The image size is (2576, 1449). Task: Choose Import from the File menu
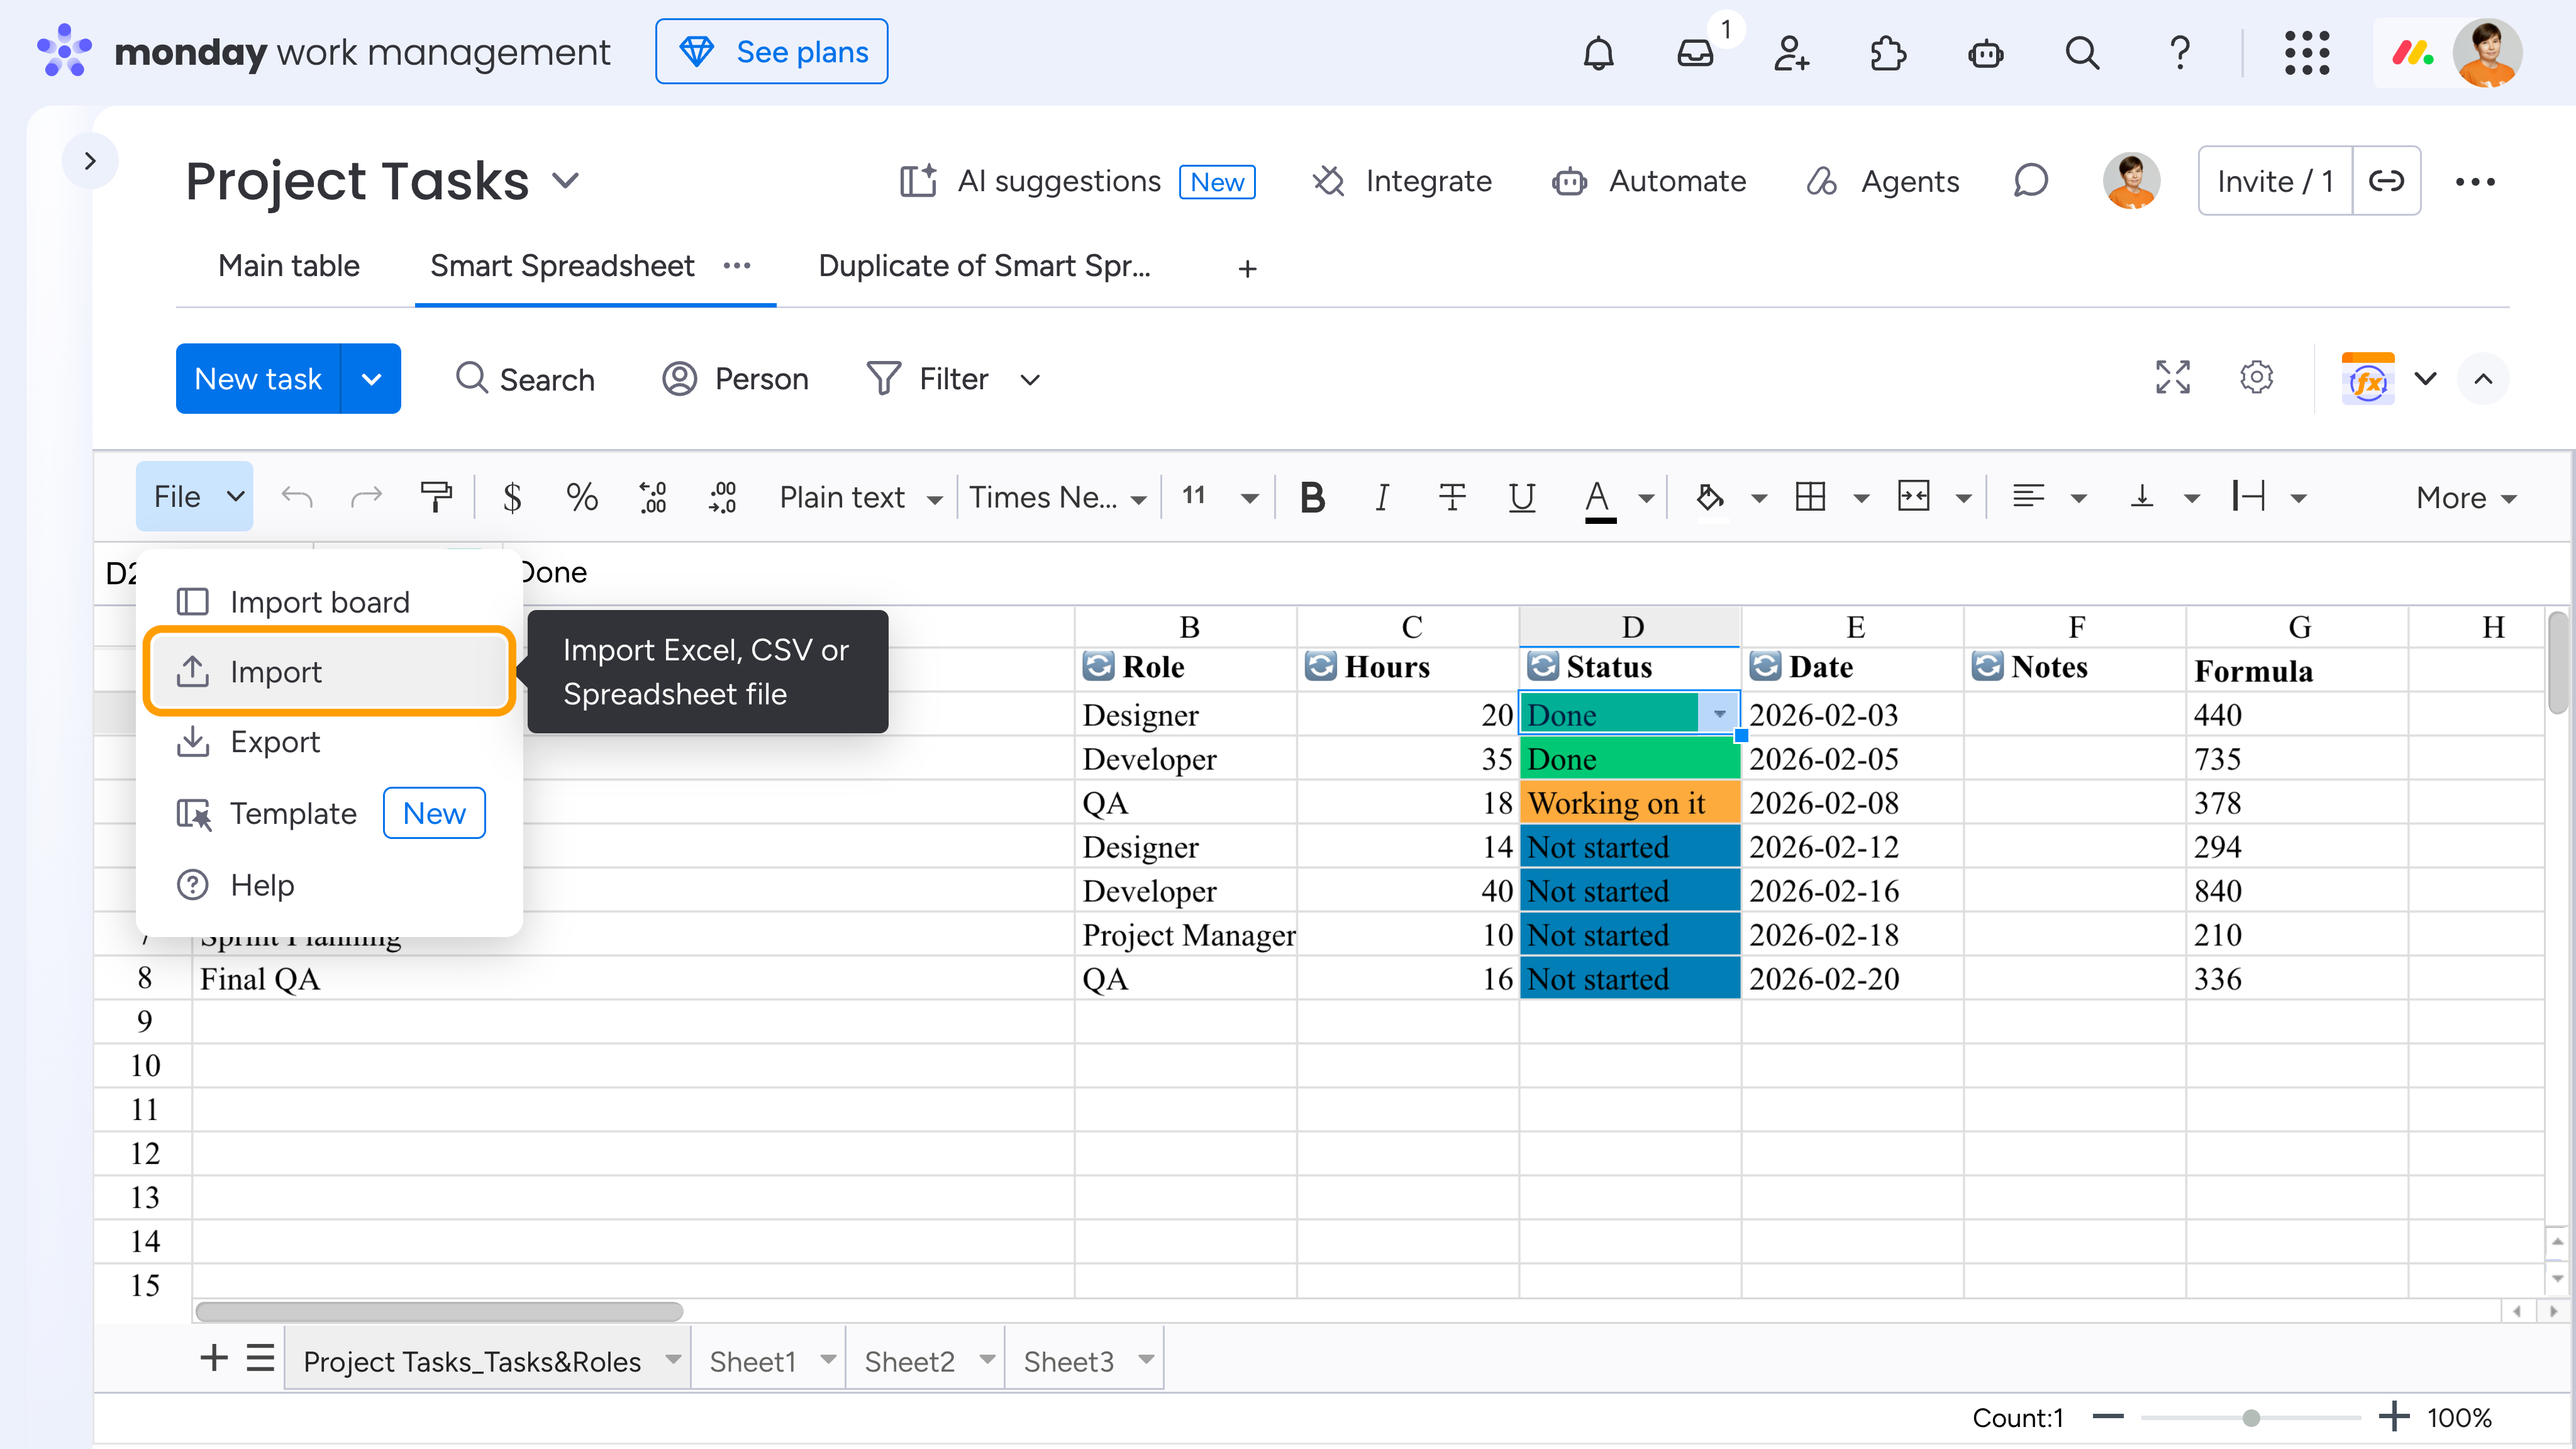point(328,672)
